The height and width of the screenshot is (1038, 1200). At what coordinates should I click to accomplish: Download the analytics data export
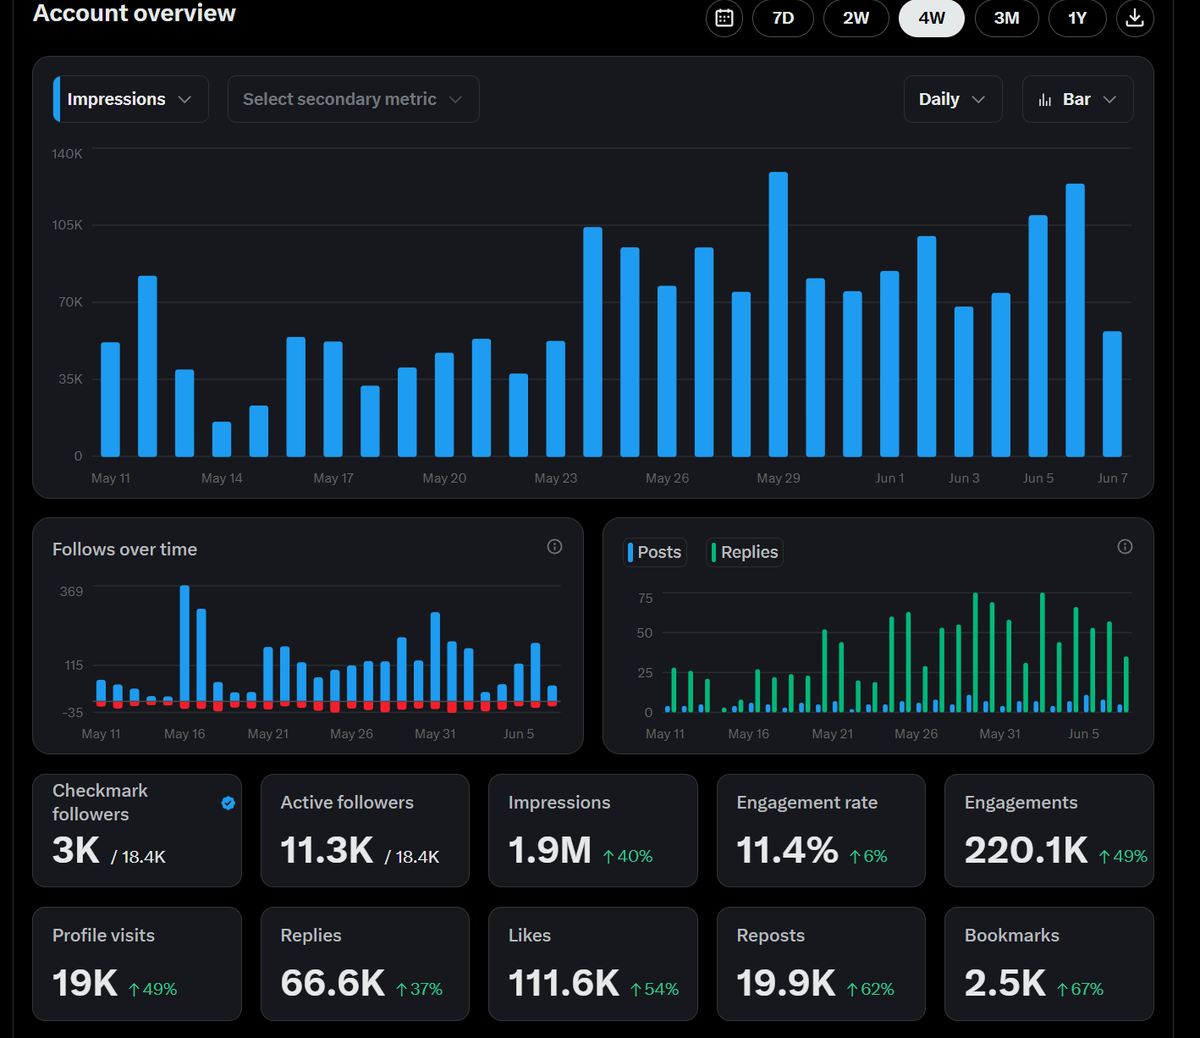(x=1135, y=18)
